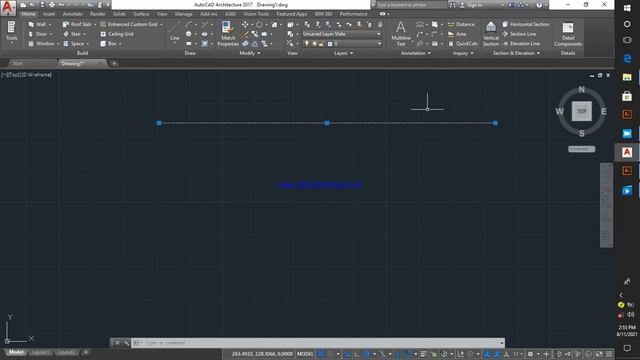
Task: Click the Section Line tool
Action: pyautogui.click(x=519, y=34)
